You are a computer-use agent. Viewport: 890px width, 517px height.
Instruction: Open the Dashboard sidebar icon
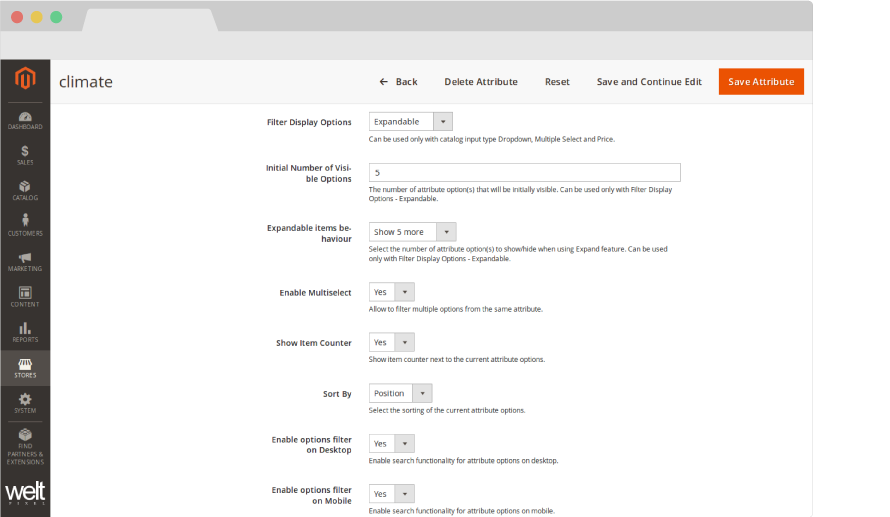25,120
